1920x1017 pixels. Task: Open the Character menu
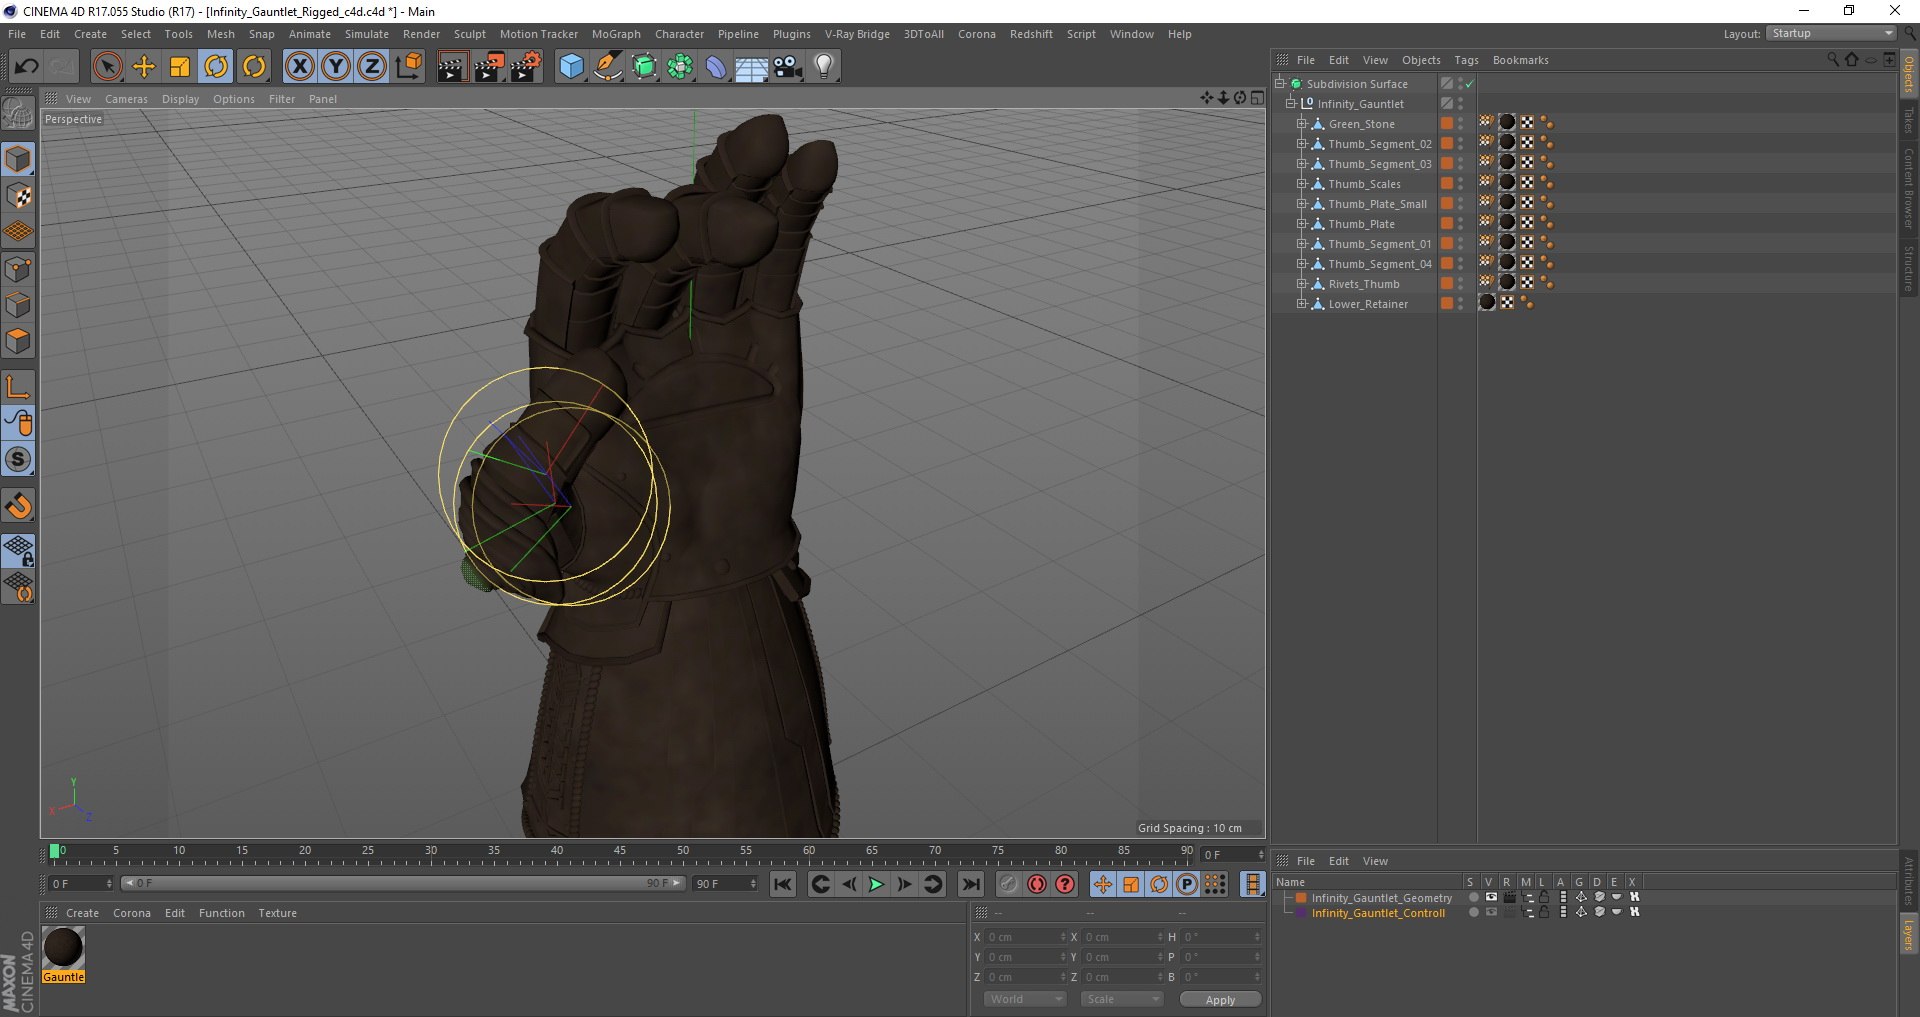[x=679, y=34]
